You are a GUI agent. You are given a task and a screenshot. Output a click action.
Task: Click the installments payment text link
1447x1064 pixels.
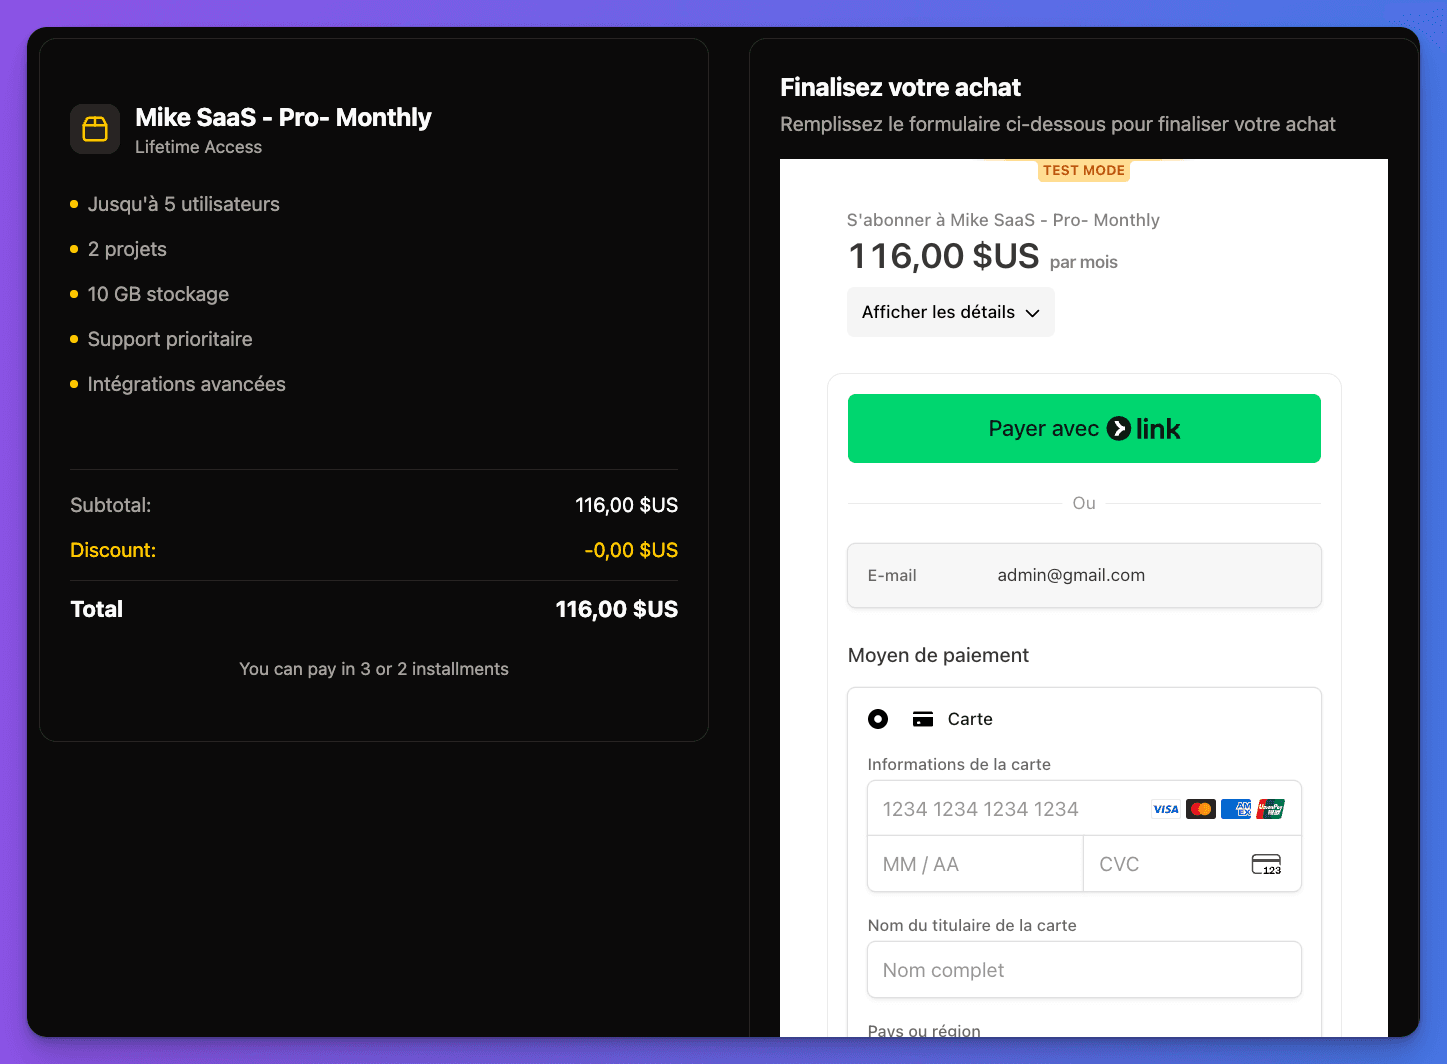click(x=373, y=668)
